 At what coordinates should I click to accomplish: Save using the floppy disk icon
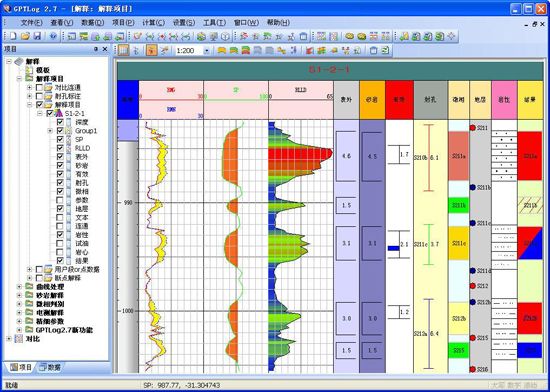[37, 36]
